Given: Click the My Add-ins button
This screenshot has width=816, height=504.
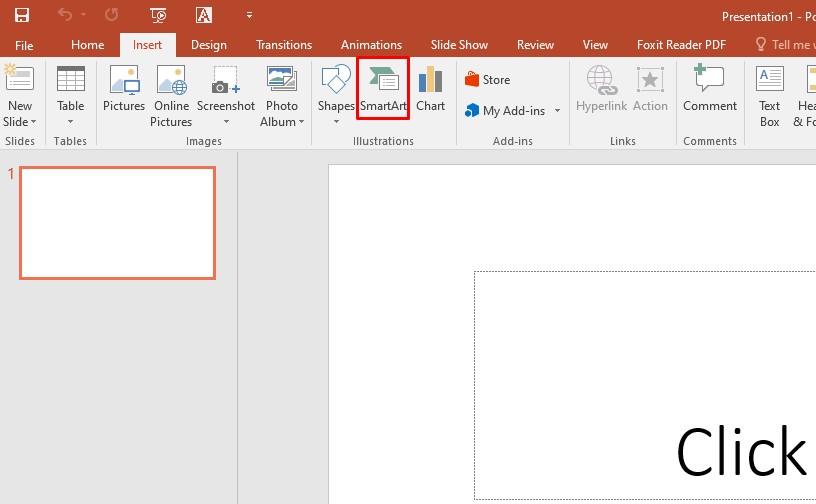Looking at the screenshot, I should 505,110.
